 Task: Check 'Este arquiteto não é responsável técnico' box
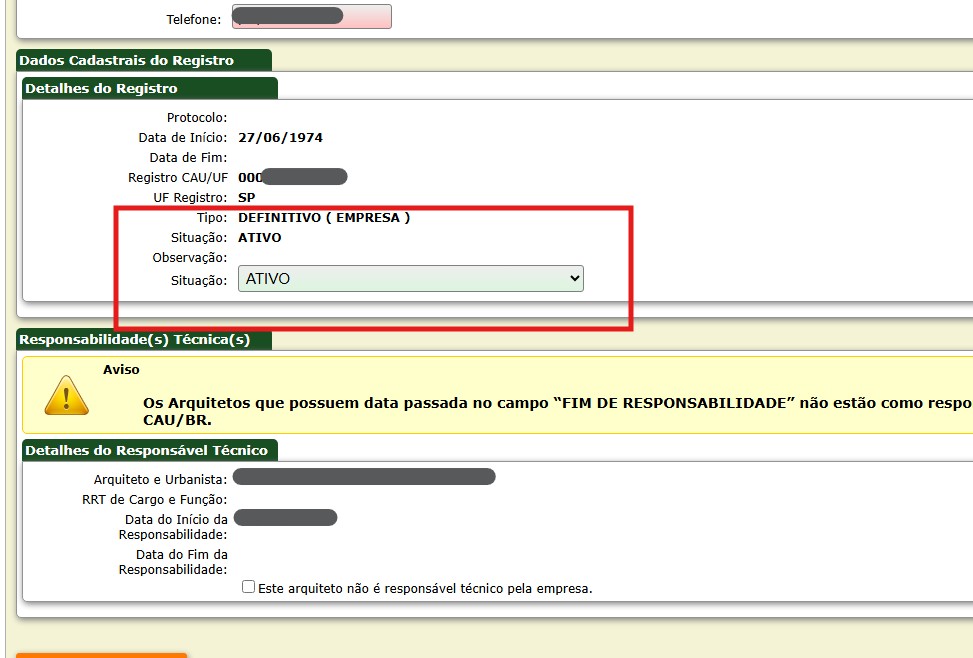(x=249, y=587)
